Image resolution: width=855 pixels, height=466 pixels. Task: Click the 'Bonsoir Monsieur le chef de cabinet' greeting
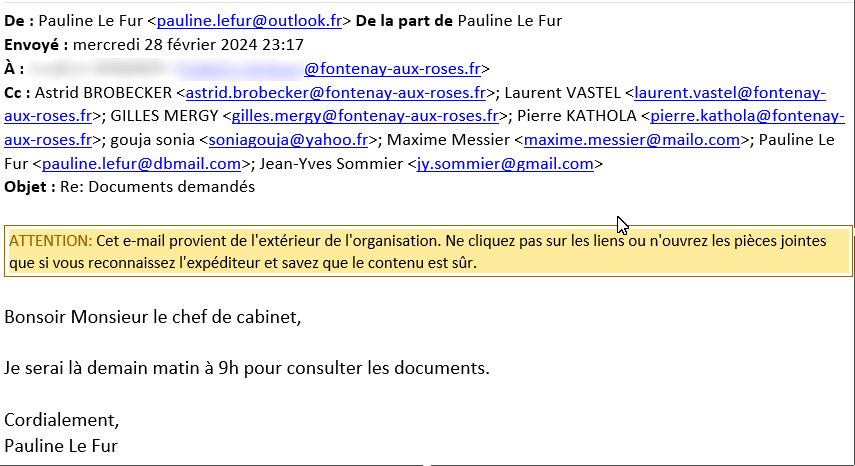coord(152,318)
